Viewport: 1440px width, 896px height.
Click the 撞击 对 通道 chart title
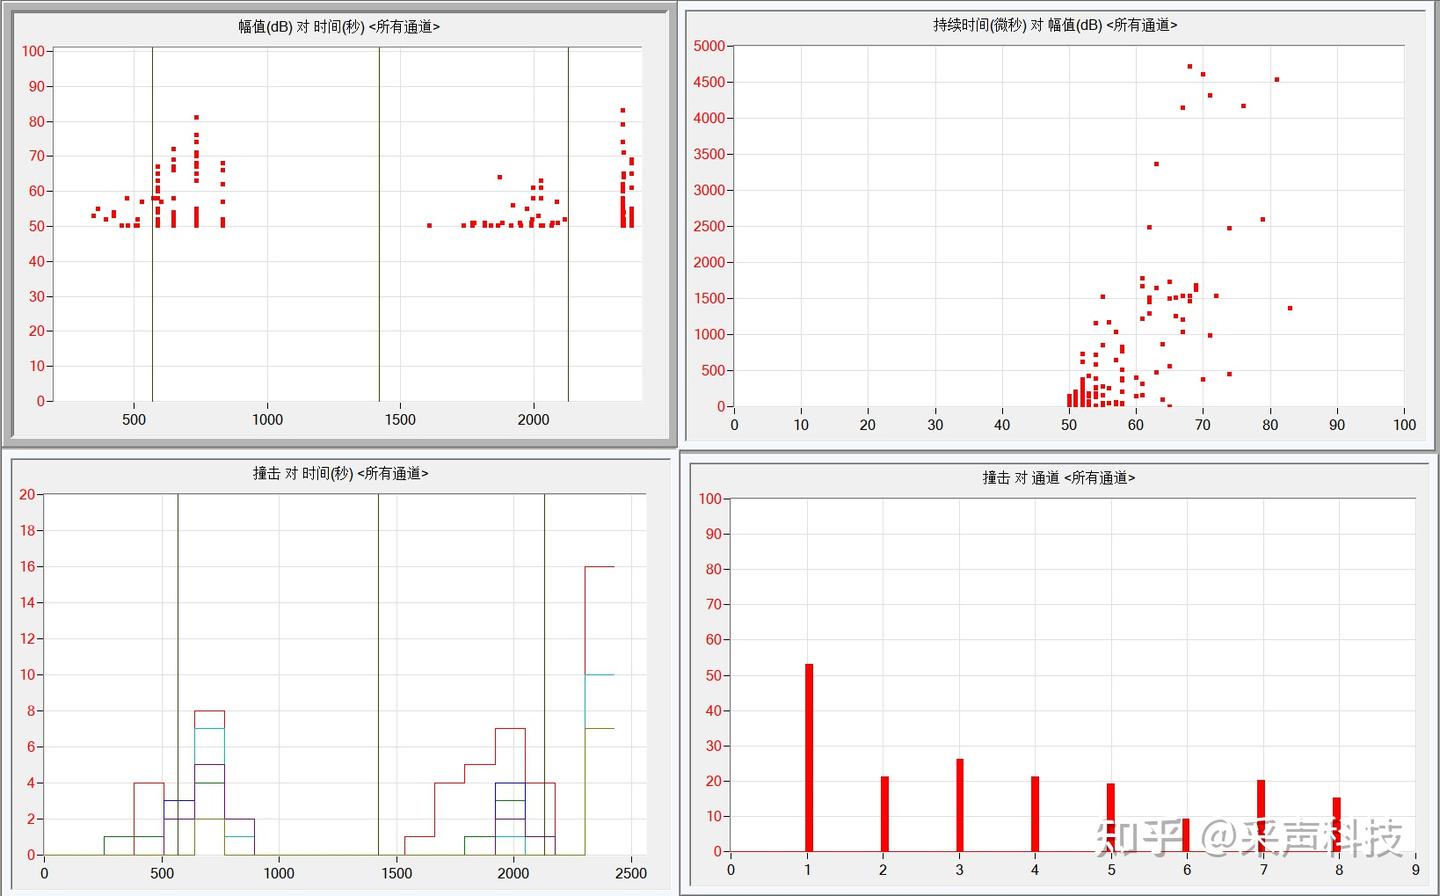(x=1058, y=478)
